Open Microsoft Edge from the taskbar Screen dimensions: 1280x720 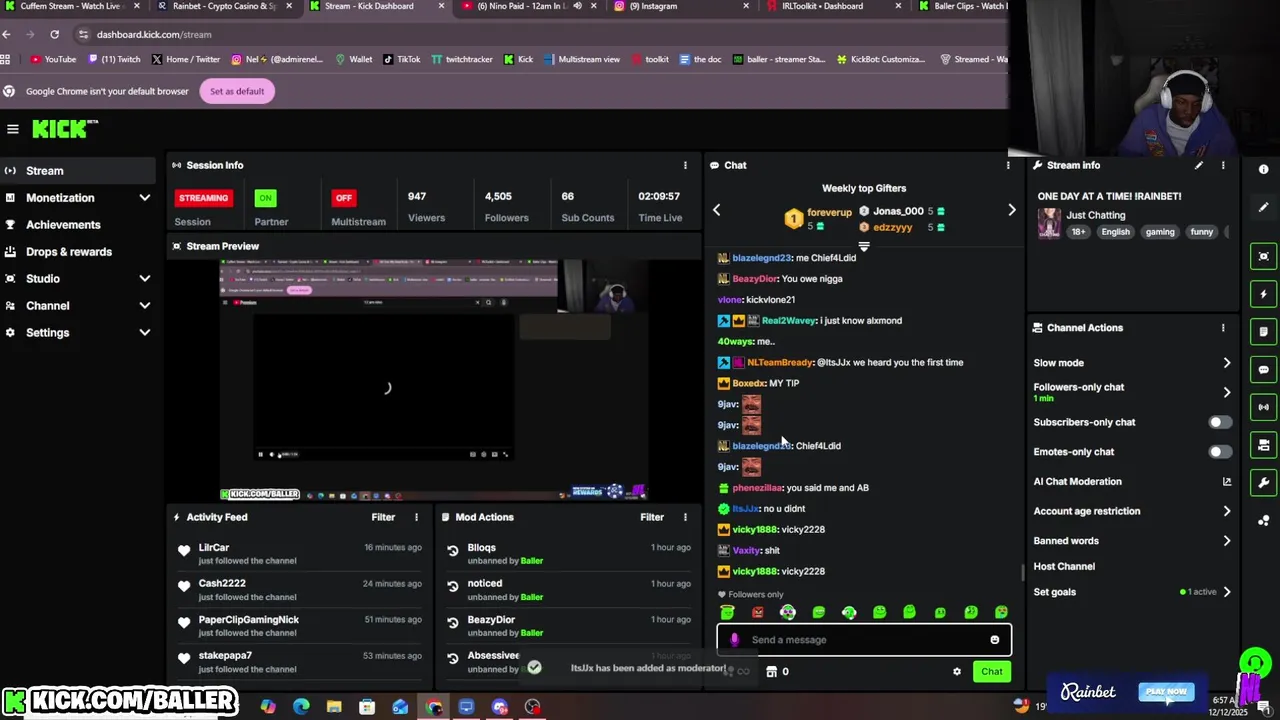tap(301, 708)
